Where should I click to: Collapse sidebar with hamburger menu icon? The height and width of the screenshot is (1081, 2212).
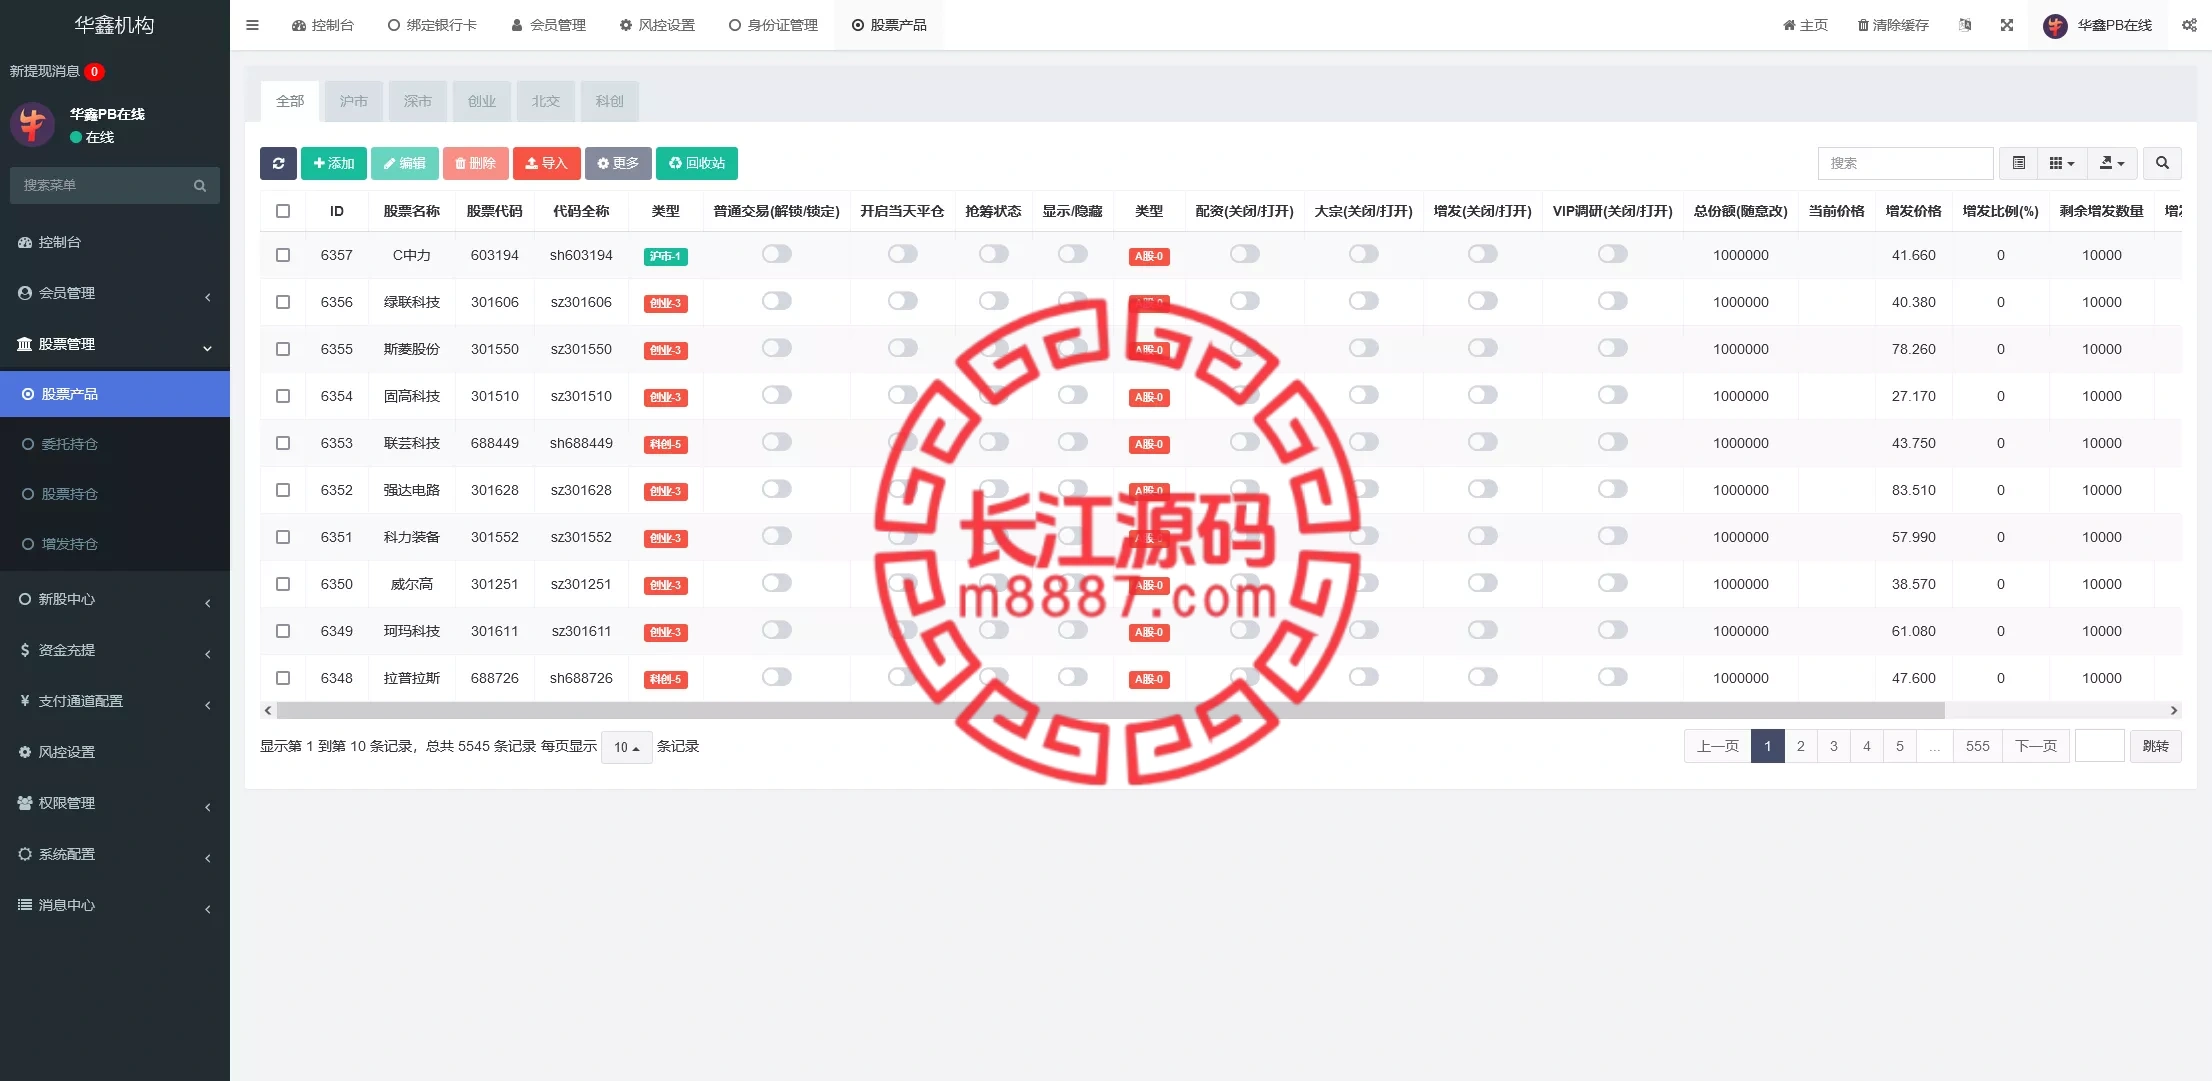click(x=252, y=25)
